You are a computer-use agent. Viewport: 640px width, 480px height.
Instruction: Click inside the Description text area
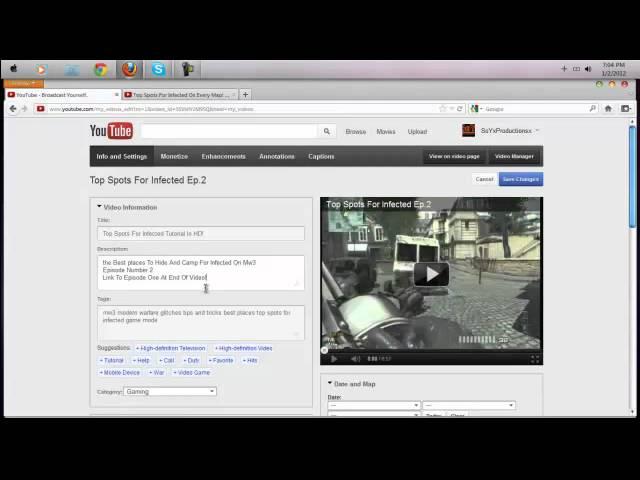coord(201,273)
